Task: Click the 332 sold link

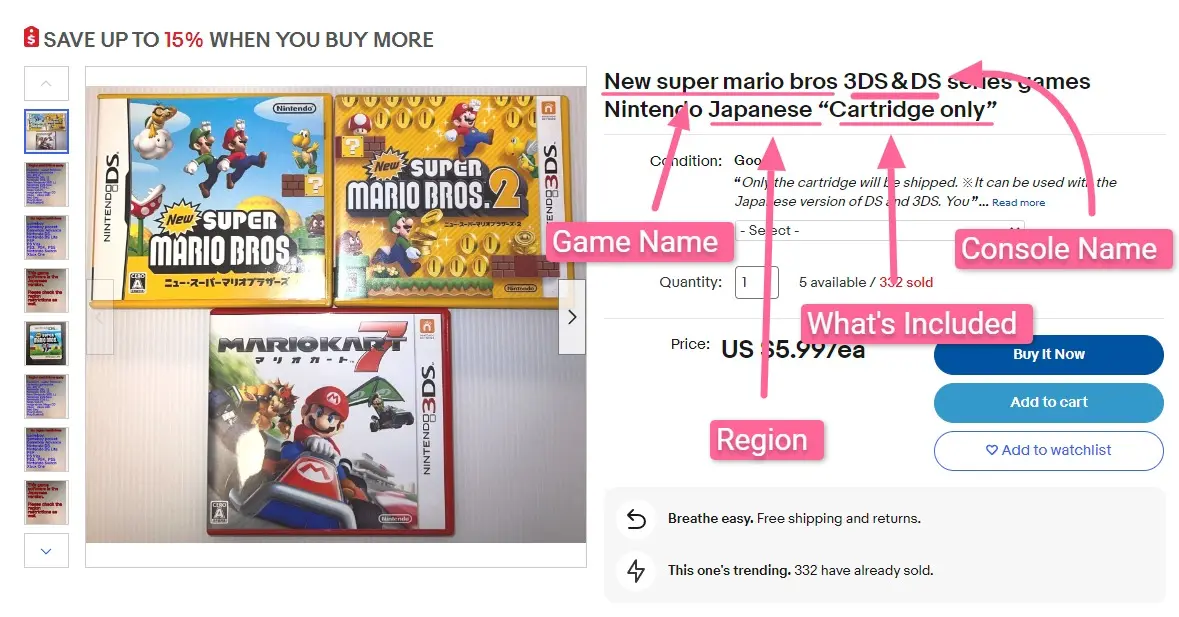Action: [906, 282]
